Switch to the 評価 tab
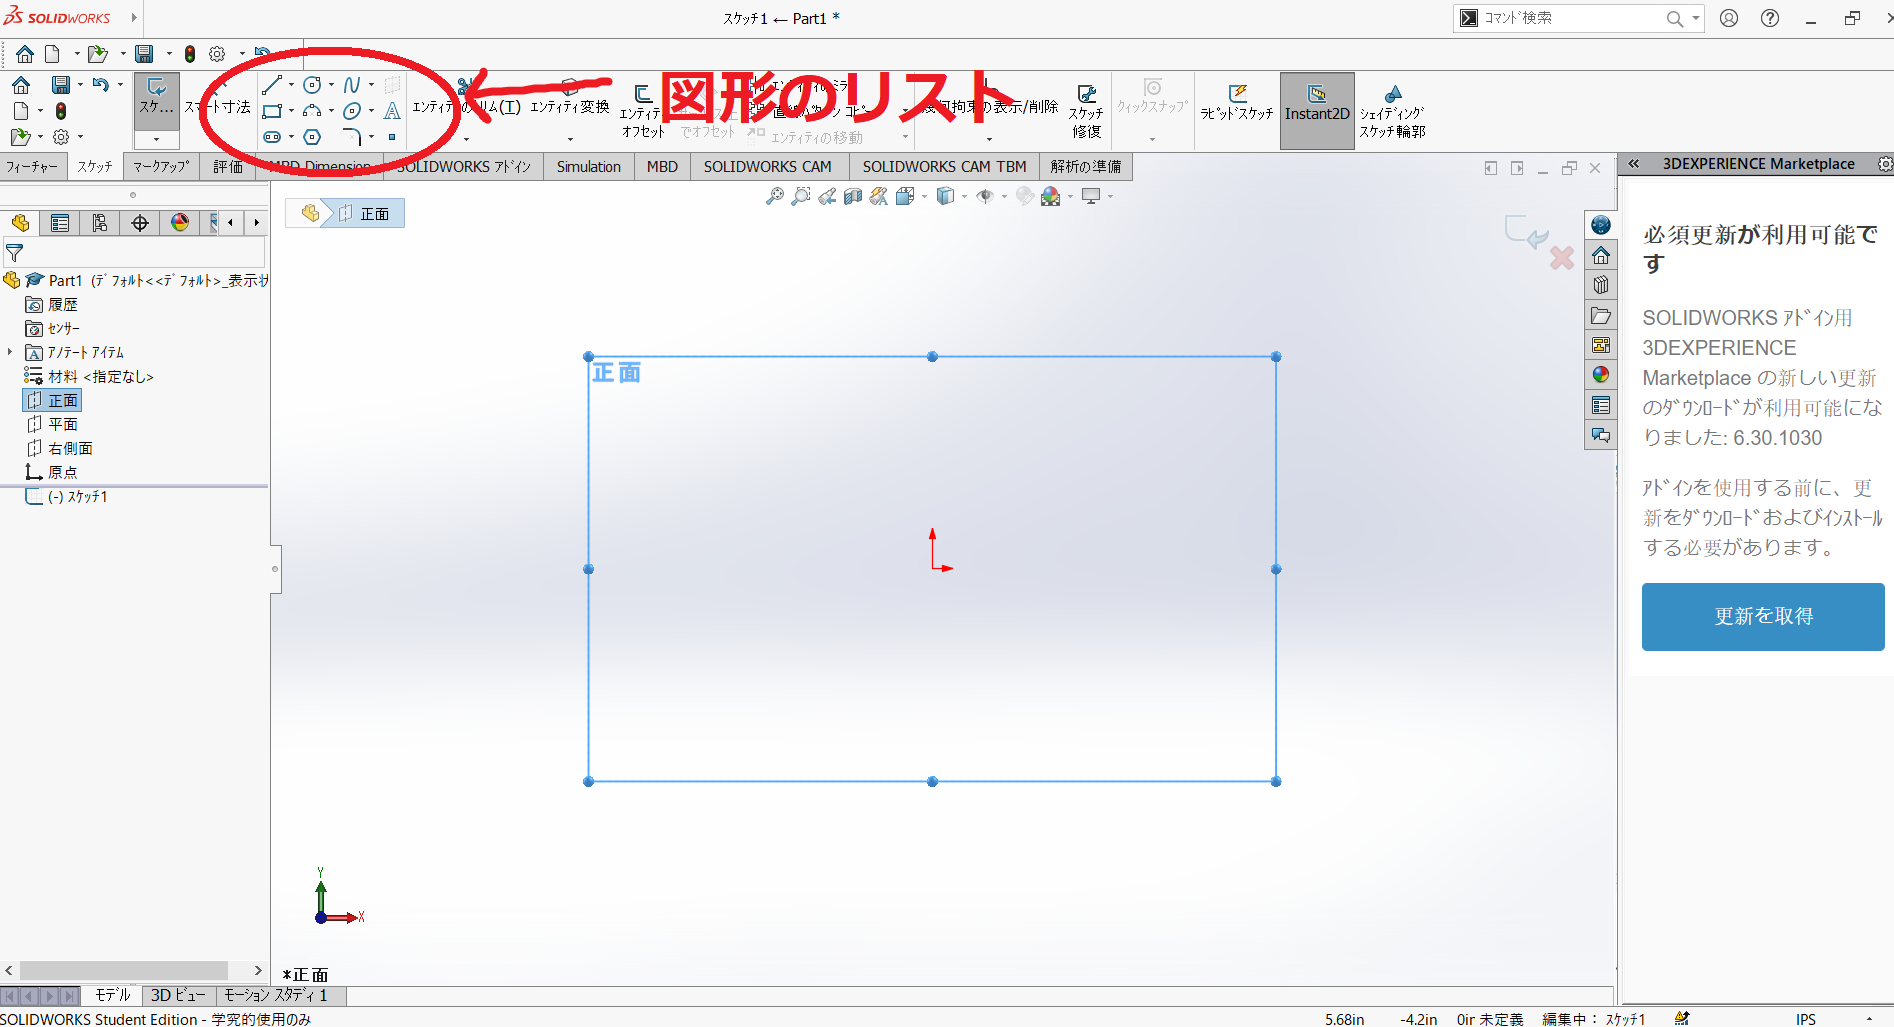Screen dimensions: 1894x1027 coord(227,167)
